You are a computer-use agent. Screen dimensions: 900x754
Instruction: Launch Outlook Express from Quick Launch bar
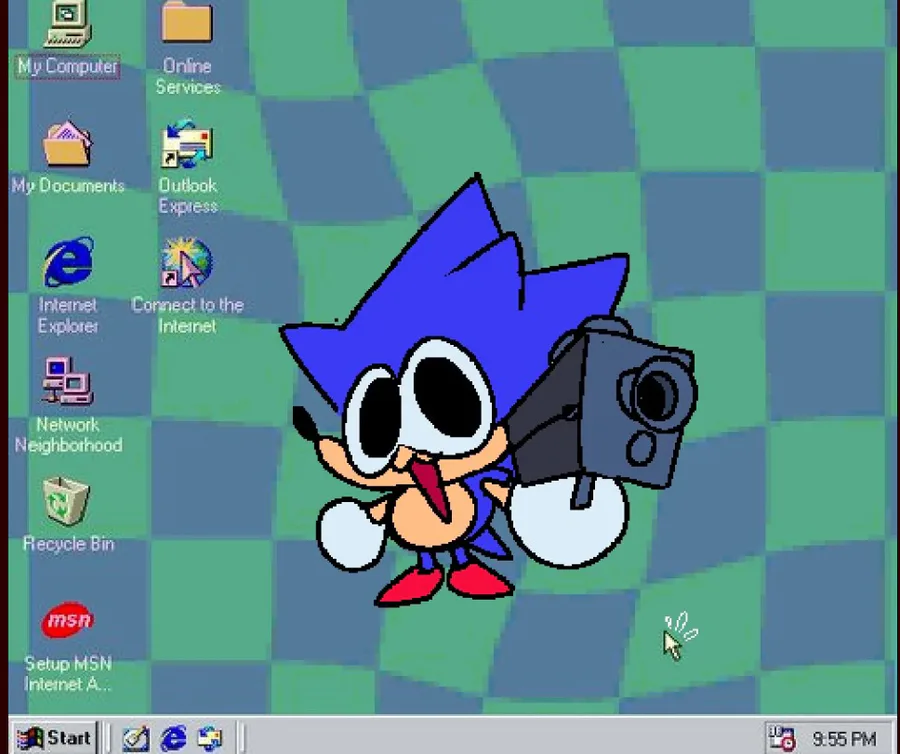pyautogui.click(x=210, y=739)
